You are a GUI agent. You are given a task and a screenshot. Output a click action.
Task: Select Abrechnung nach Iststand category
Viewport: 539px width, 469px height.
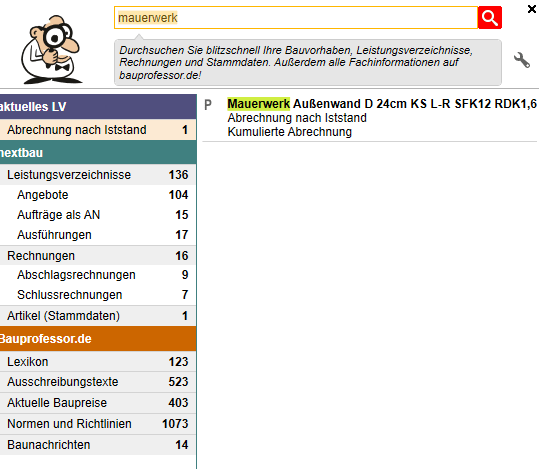point(98,130)
